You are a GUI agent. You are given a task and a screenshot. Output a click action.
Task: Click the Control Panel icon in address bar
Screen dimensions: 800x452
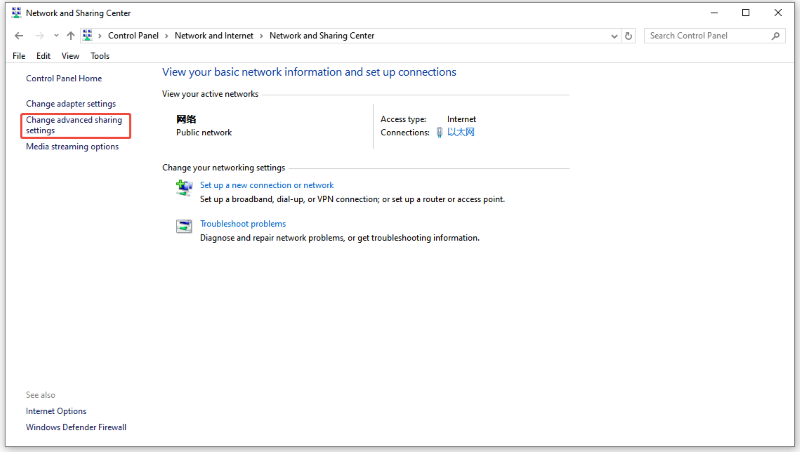[x=87, y=35]
